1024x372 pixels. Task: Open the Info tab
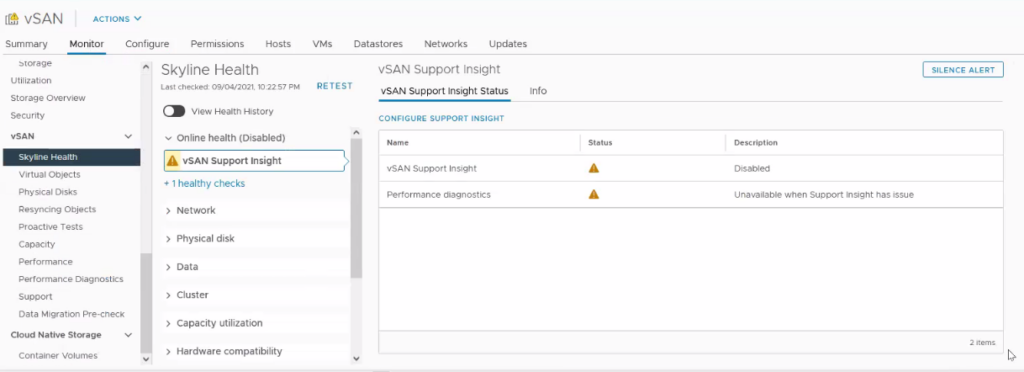point(538,91)
